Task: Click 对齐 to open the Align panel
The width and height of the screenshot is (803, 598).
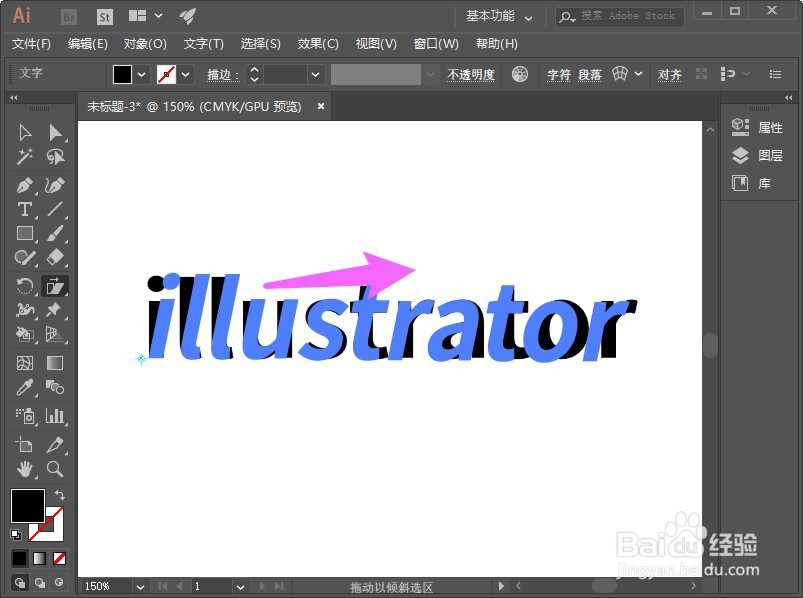Action: pyautogui.click(x=670, y=74)
